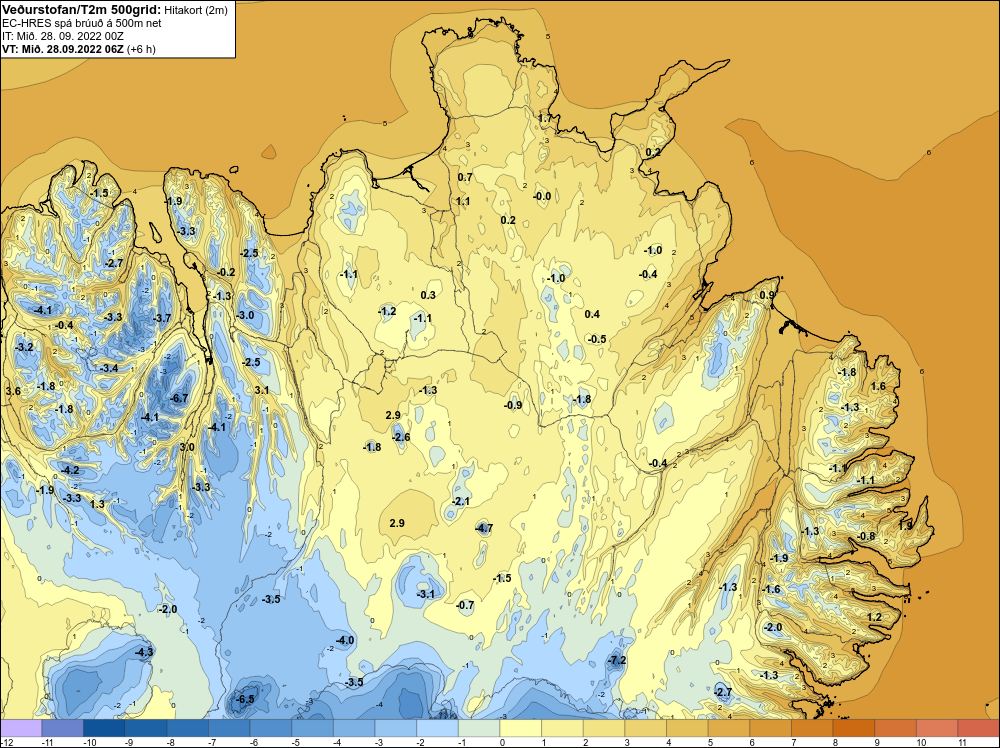The height and width of the screenshot is (748, 1000).
Task: Click the "(+6 h)" forecast offset
Action: pos(142,49)
